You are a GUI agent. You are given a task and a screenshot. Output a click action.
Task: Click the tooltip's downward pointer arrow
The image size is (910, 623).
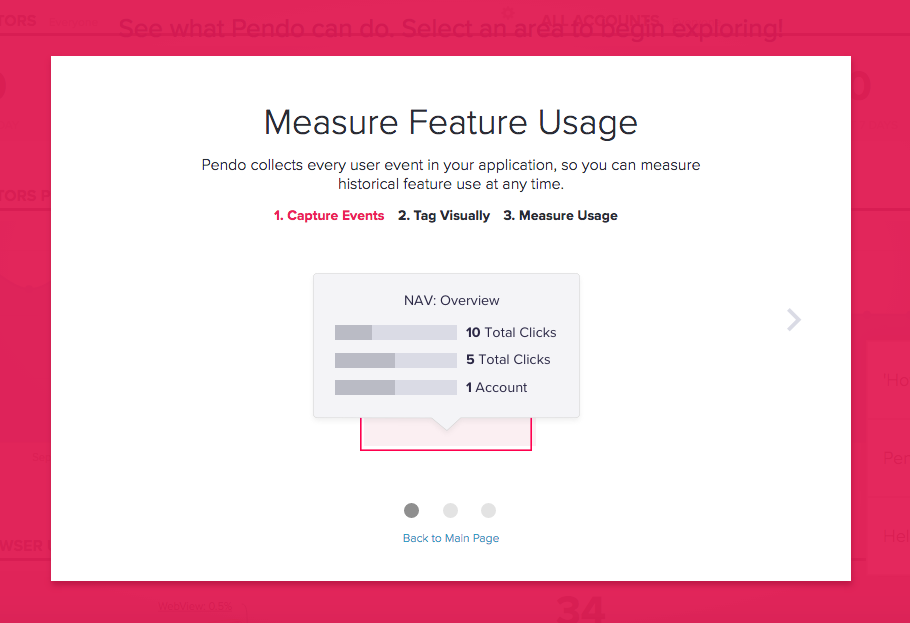tap(446, 424)
